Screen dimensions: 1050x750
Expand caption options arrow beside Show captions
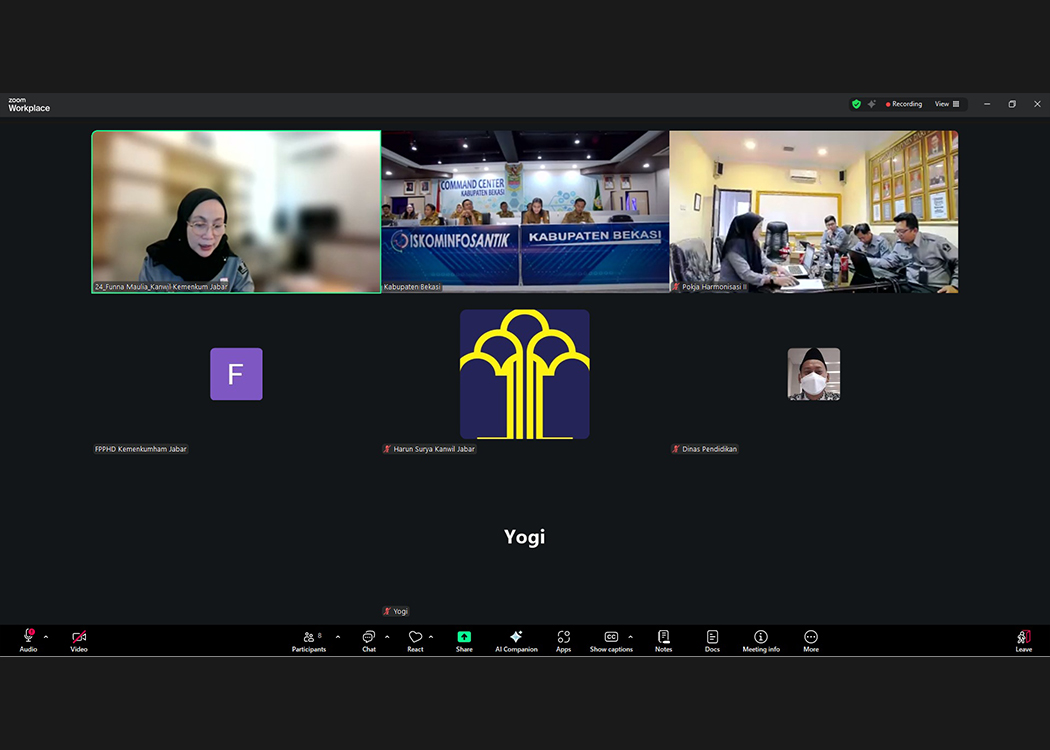click(630, 637)
